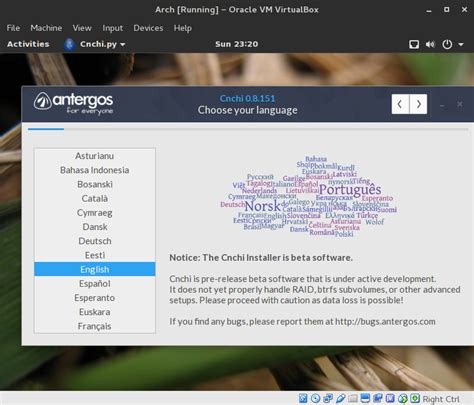Click the language word cloud image

click(x=308, y=197)
